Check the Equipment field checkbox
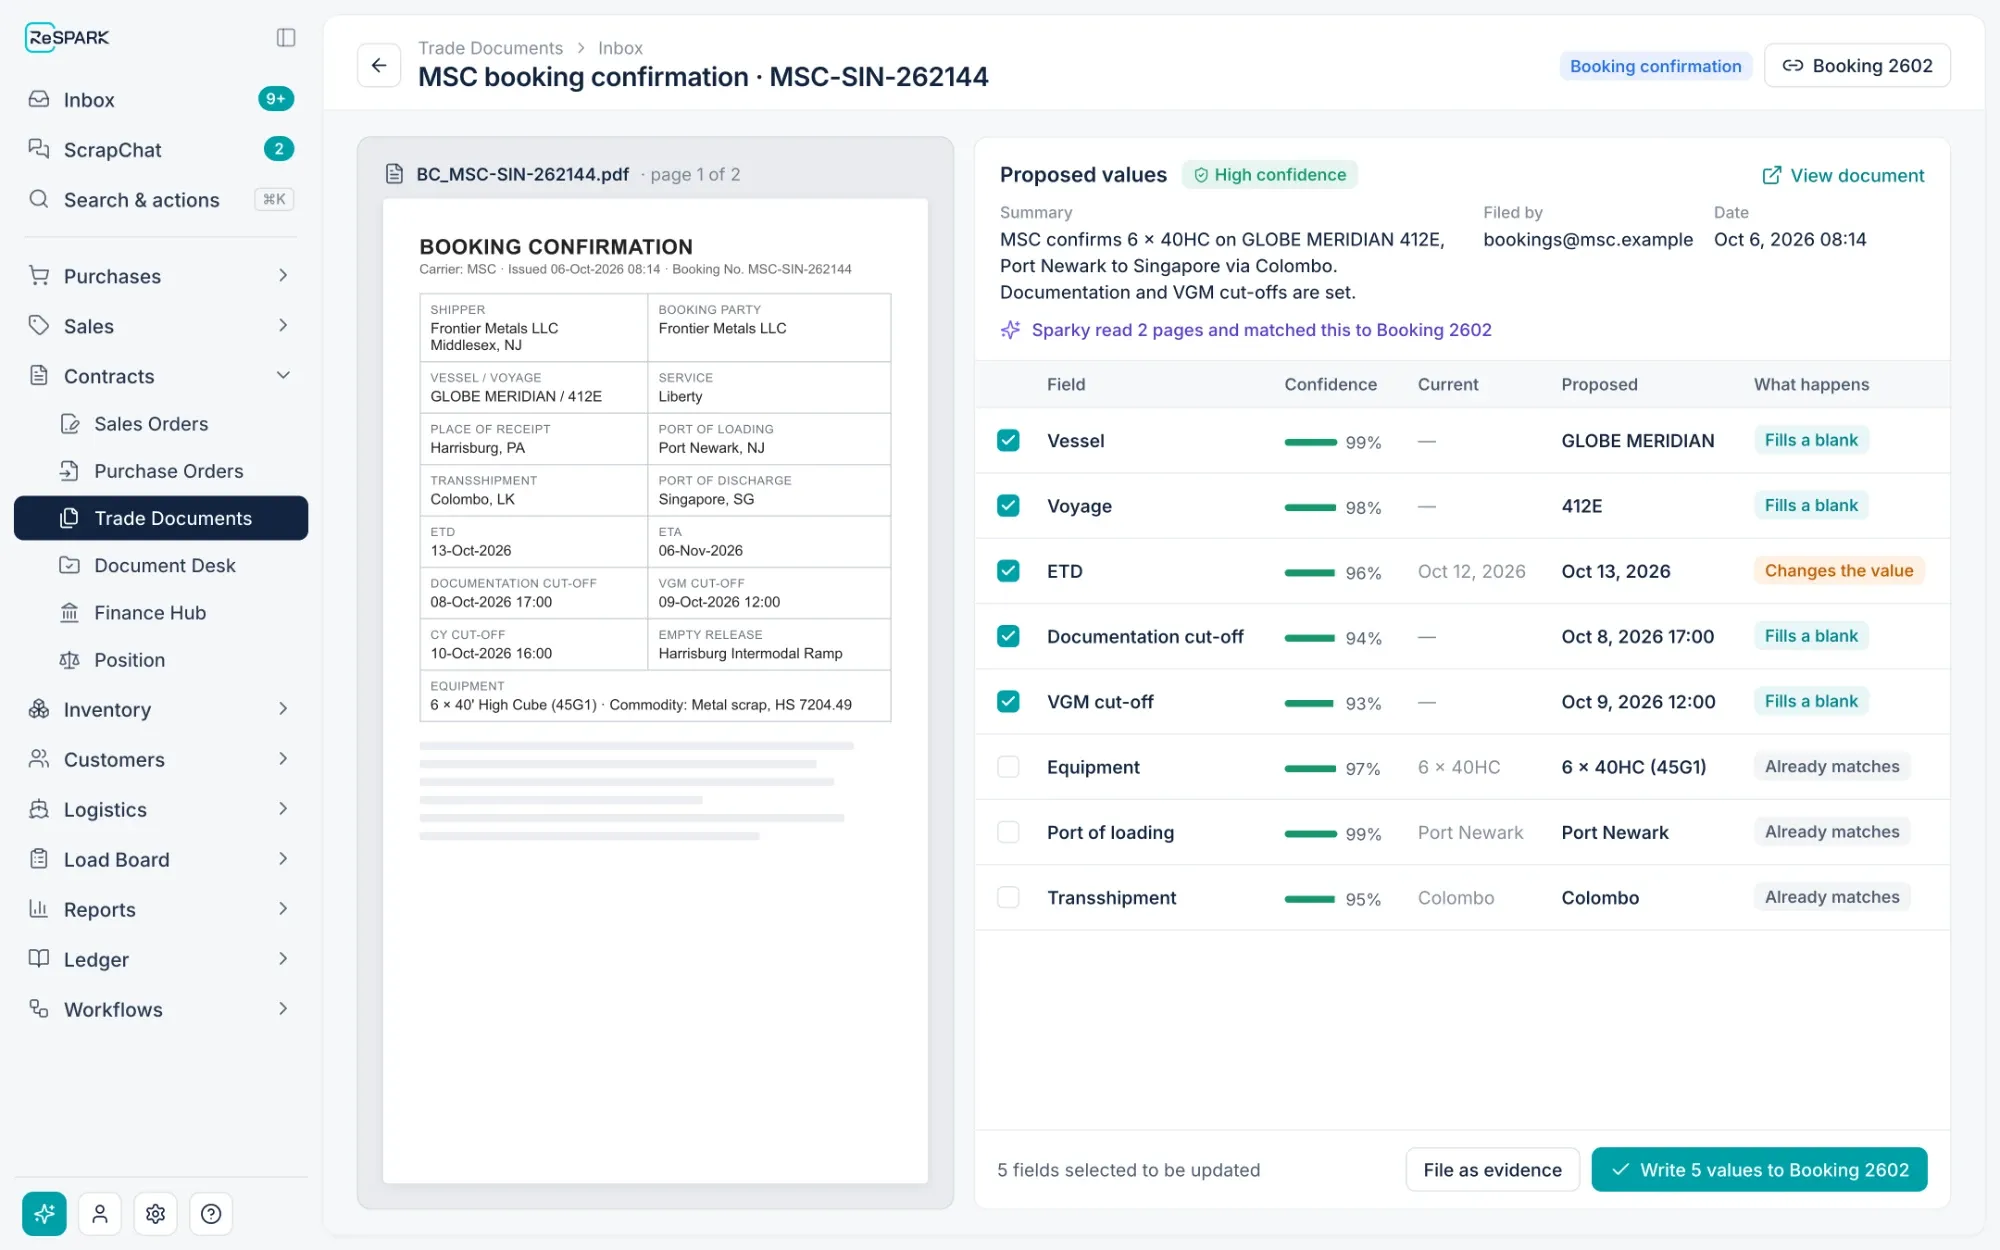Screen dimensions: 2000x1250 coord(1008,767)
